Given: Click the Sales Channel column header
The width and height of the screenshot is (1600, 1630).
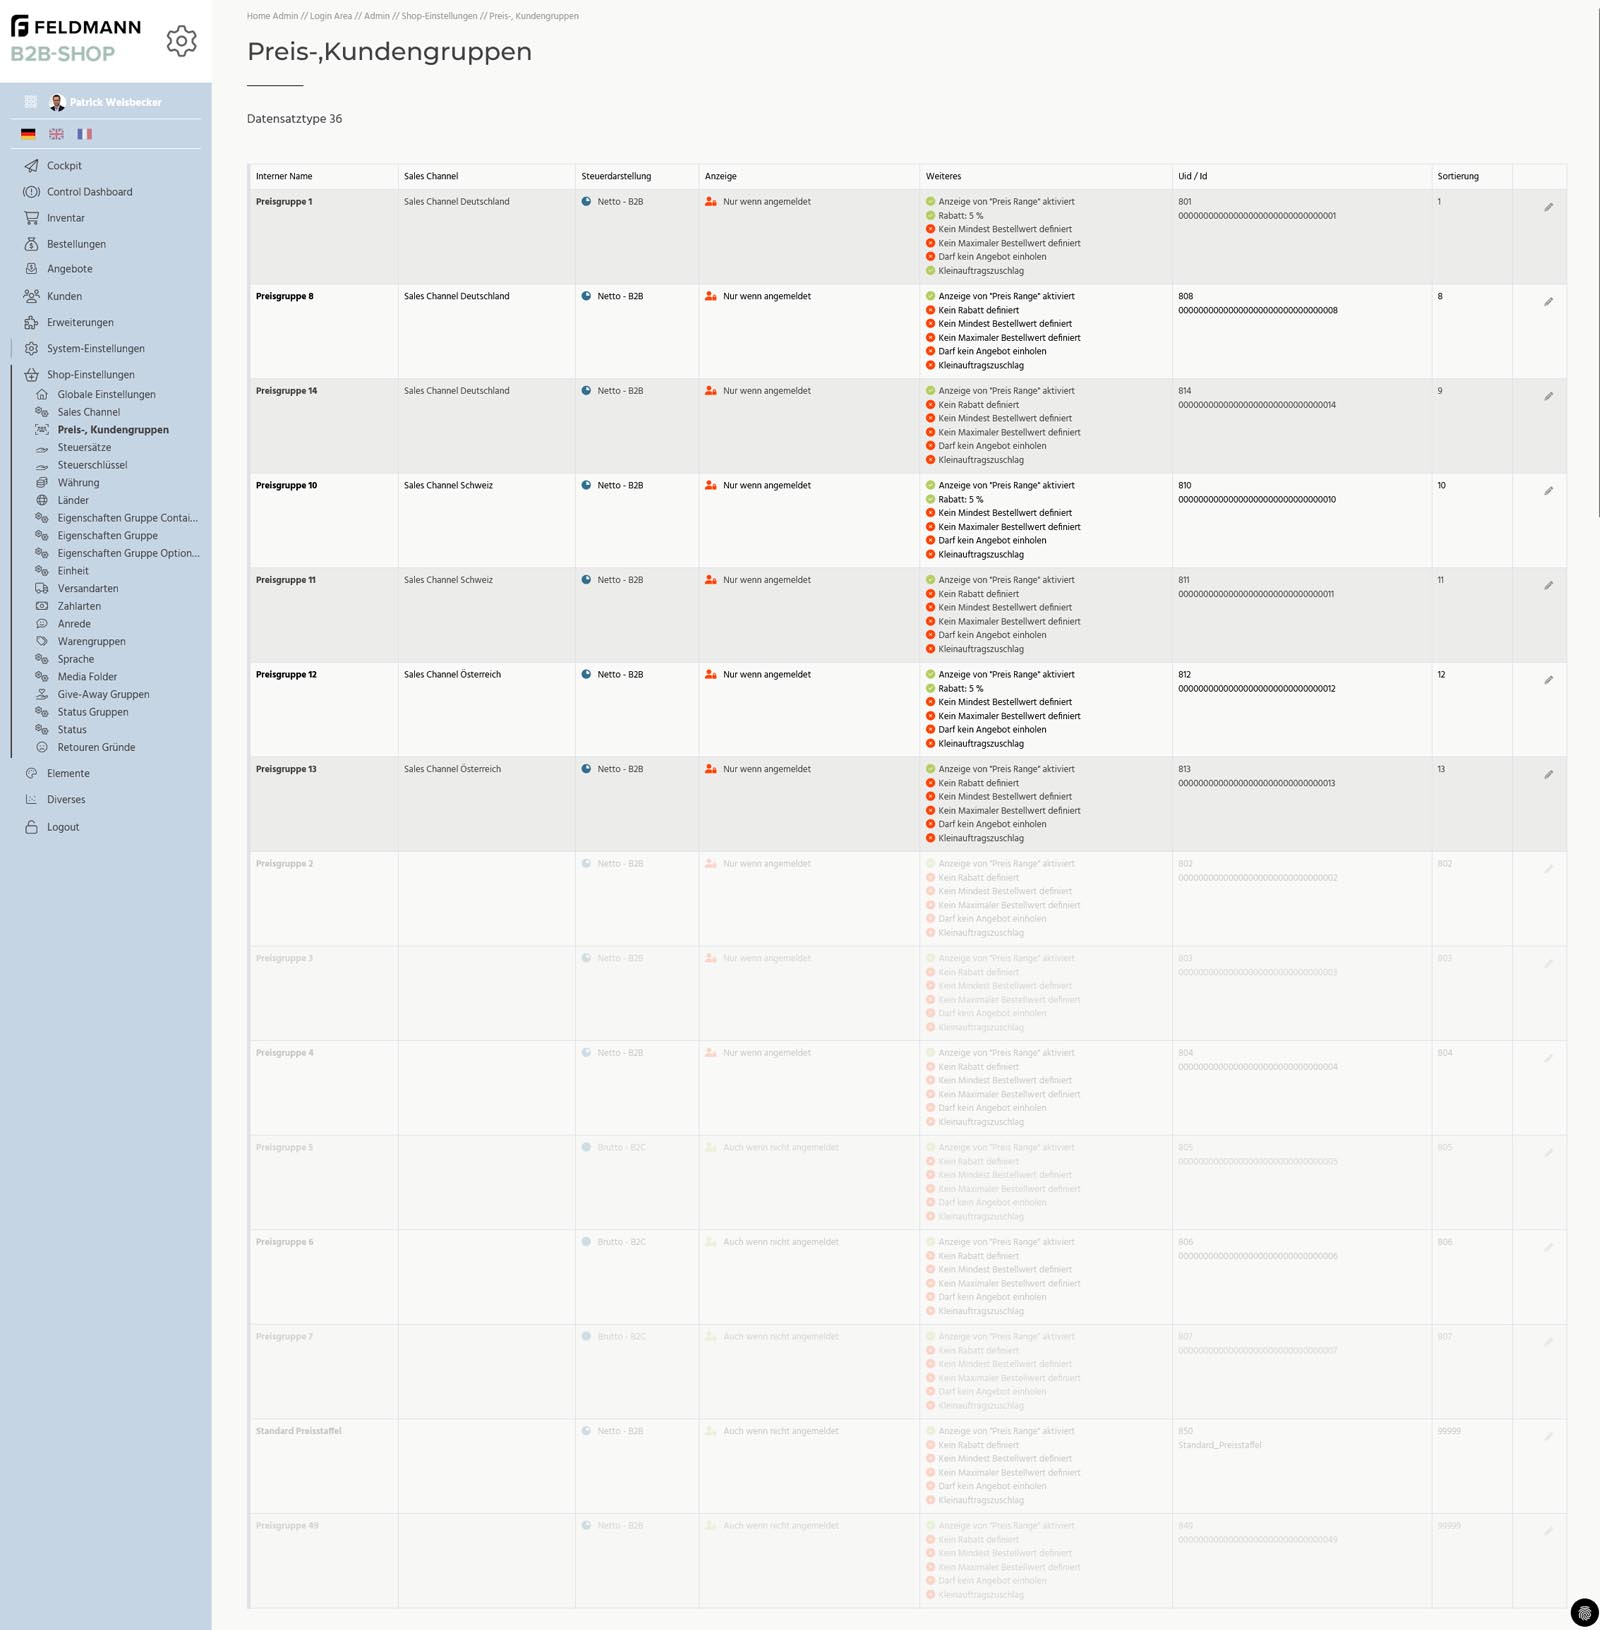Looking at the screenshot, I should click(x=431, y=176).
